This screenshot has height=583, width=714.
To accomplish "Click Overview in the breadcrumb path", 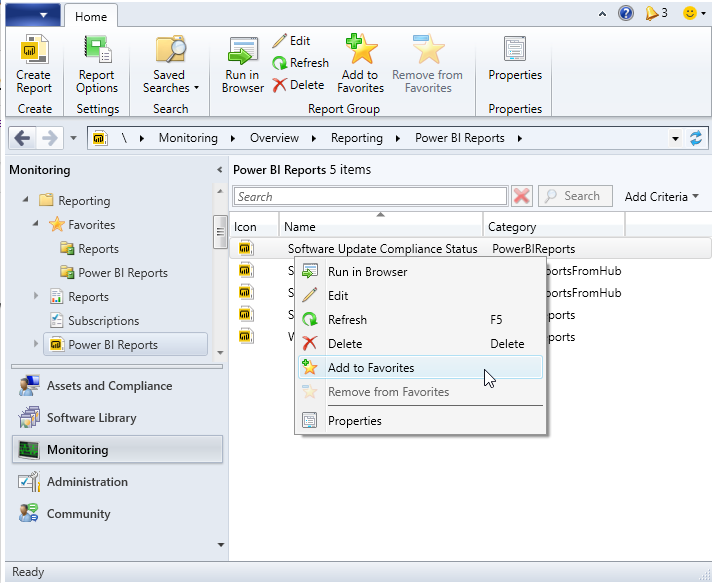I will point(274,138).
